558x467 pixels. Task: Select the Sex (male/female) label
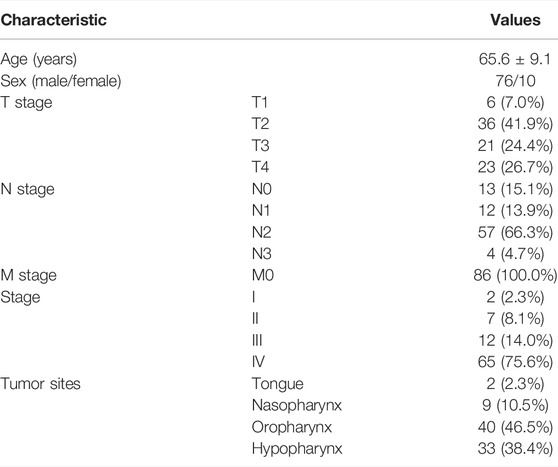pyautogui.click(x=61, y=81)
